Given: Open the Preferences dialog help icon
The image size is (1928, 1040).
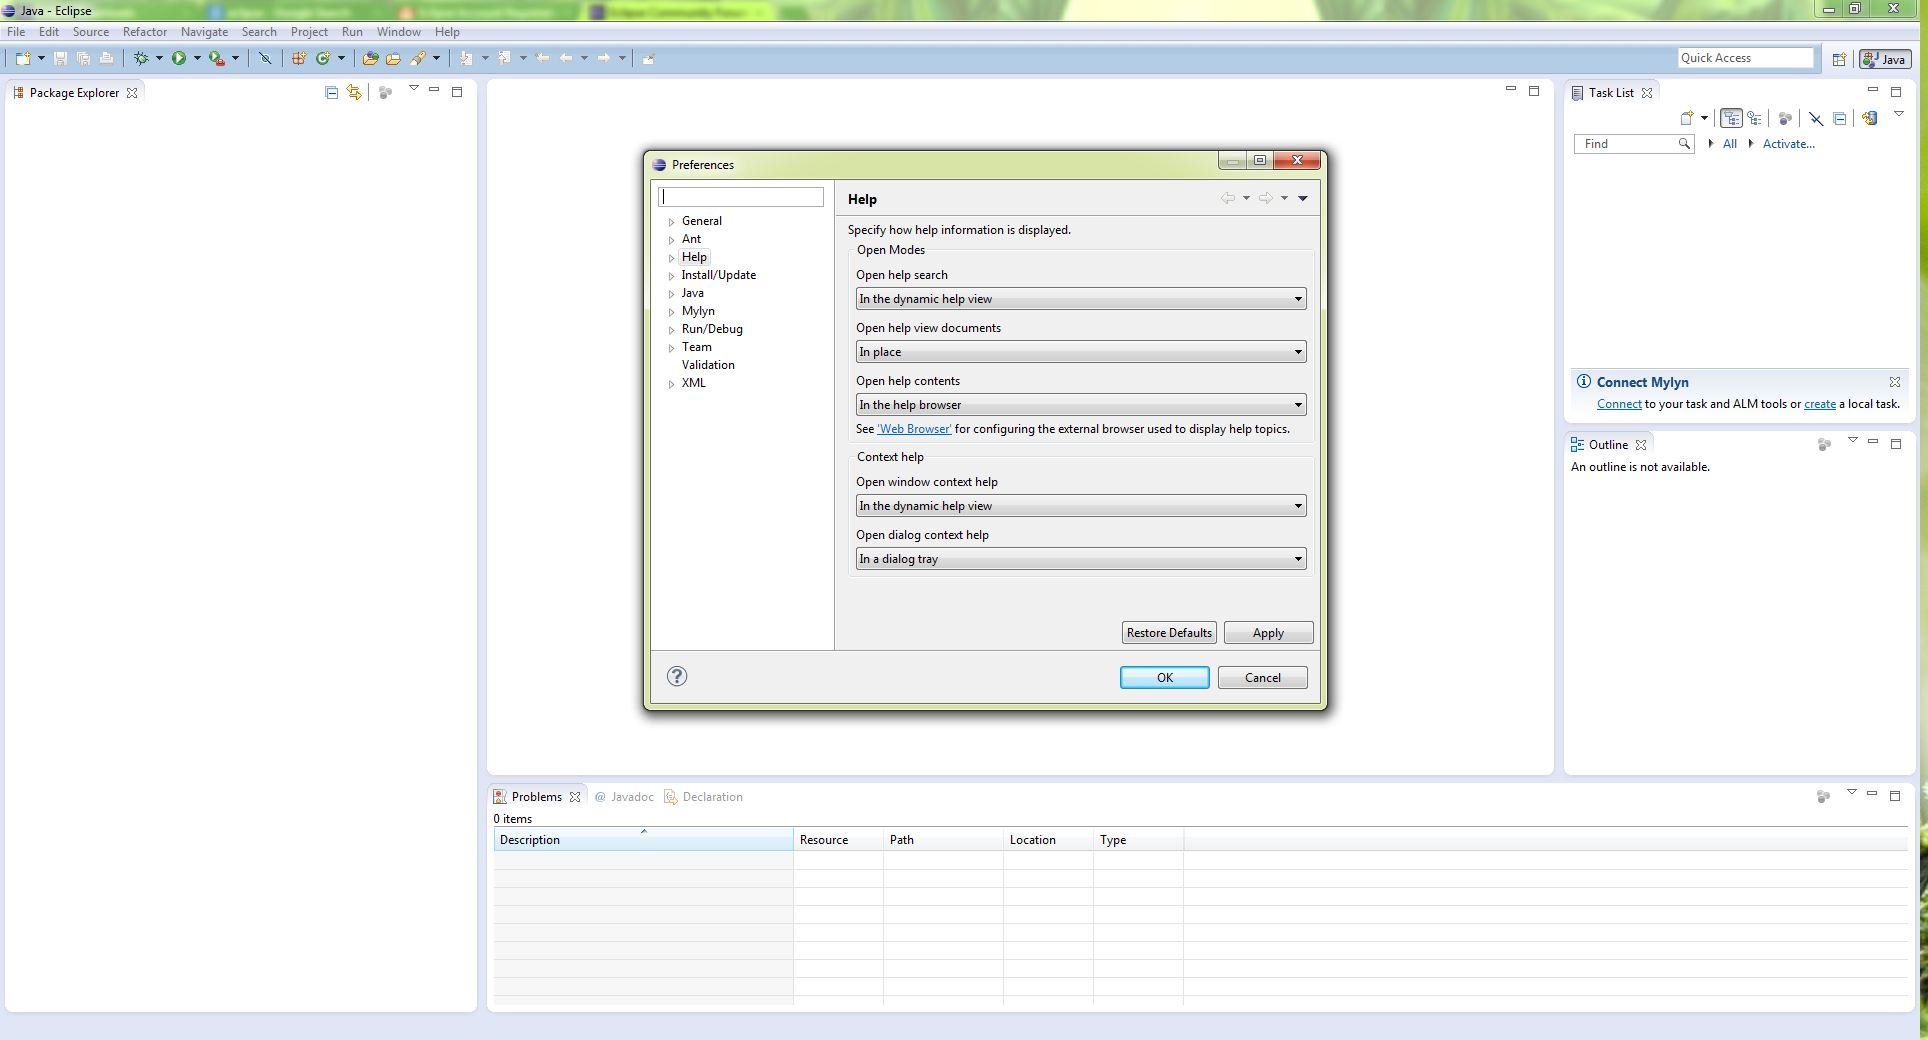Looking at the screenshot, I should click(677, 677).
